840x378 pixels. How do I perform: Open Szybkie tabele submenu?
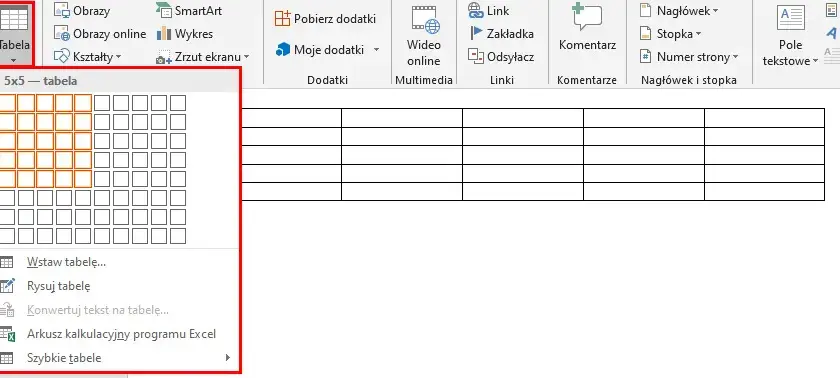pyautogui.click(x=119, y=358)
